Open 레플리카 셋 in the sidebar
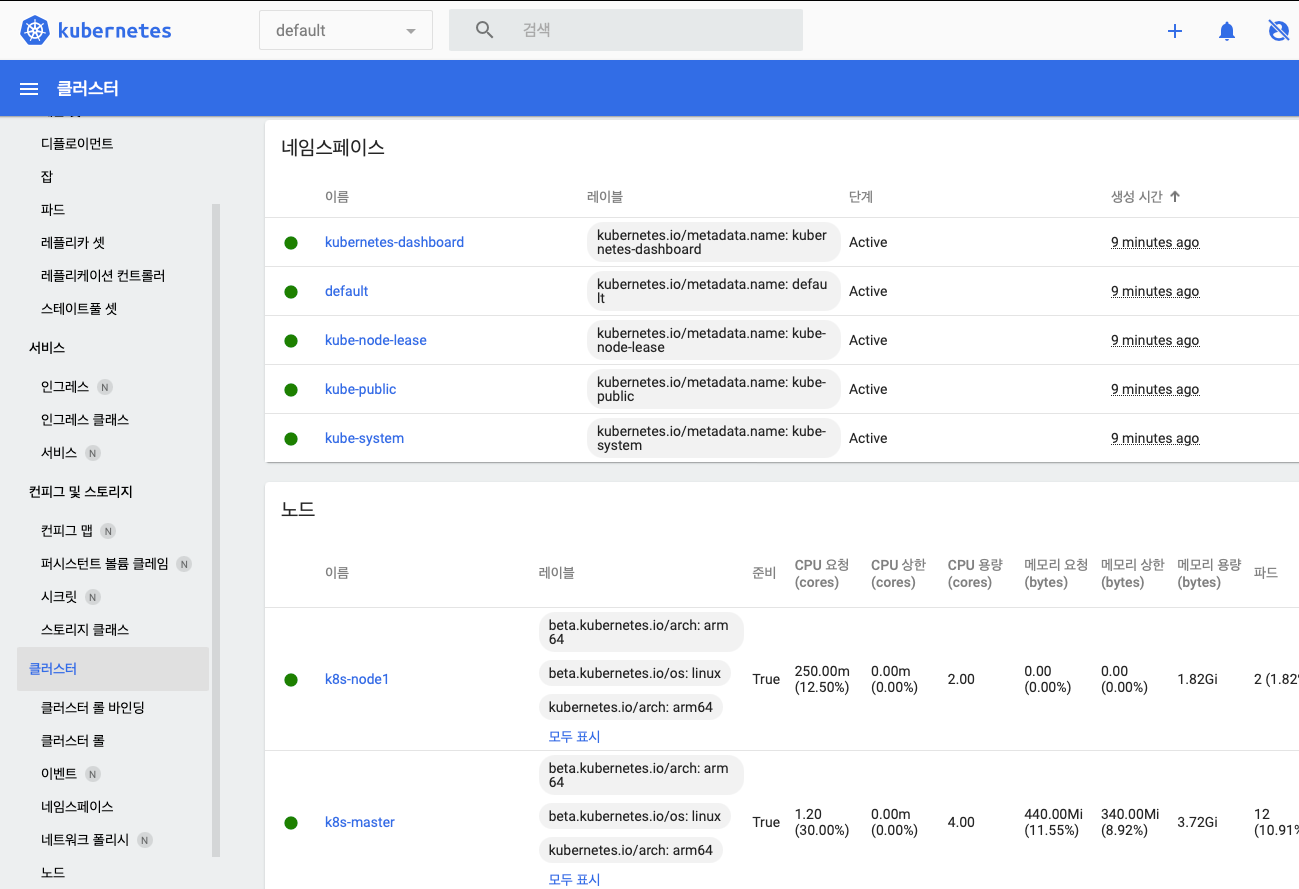The width and height of the screenshot is (1299, 889). pos(73,243)
